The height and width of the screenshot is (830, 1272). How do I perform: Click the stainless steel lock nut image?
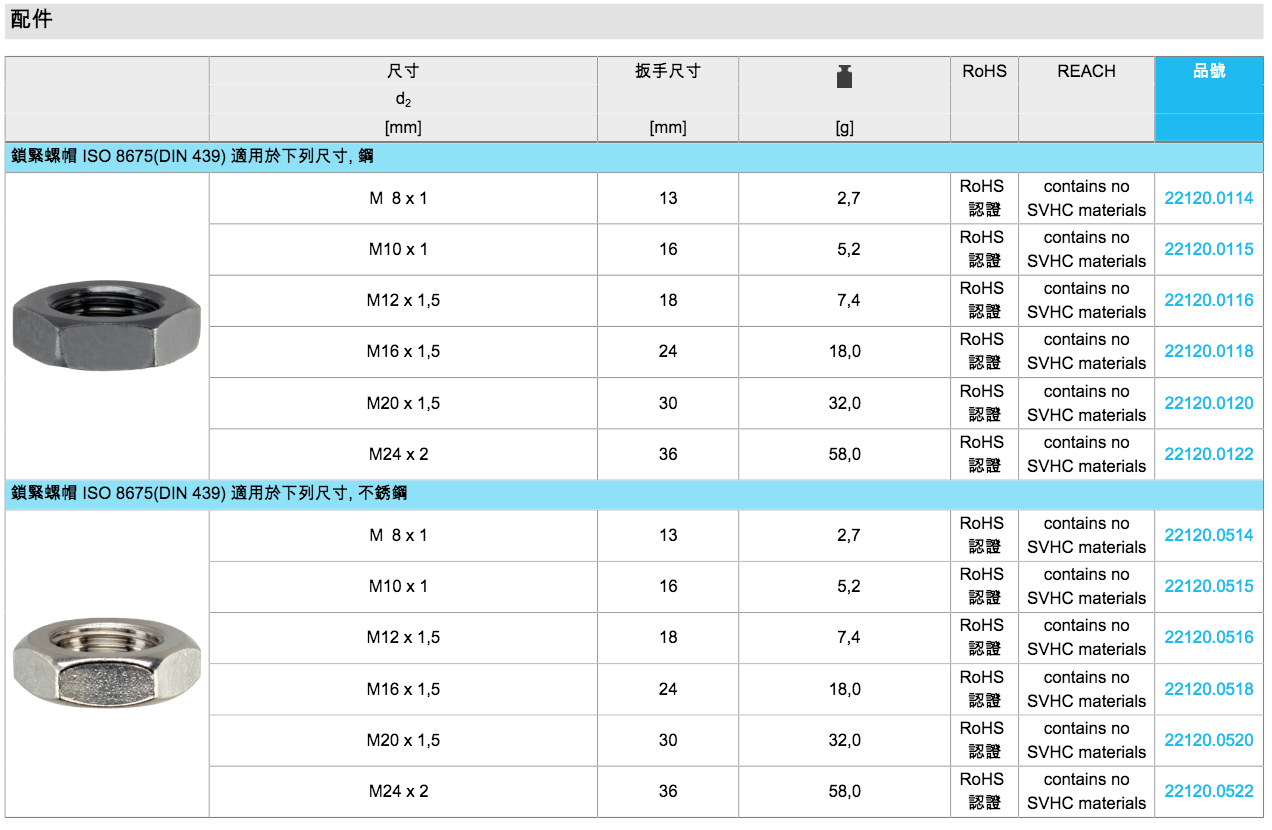[x=107, y=662]
